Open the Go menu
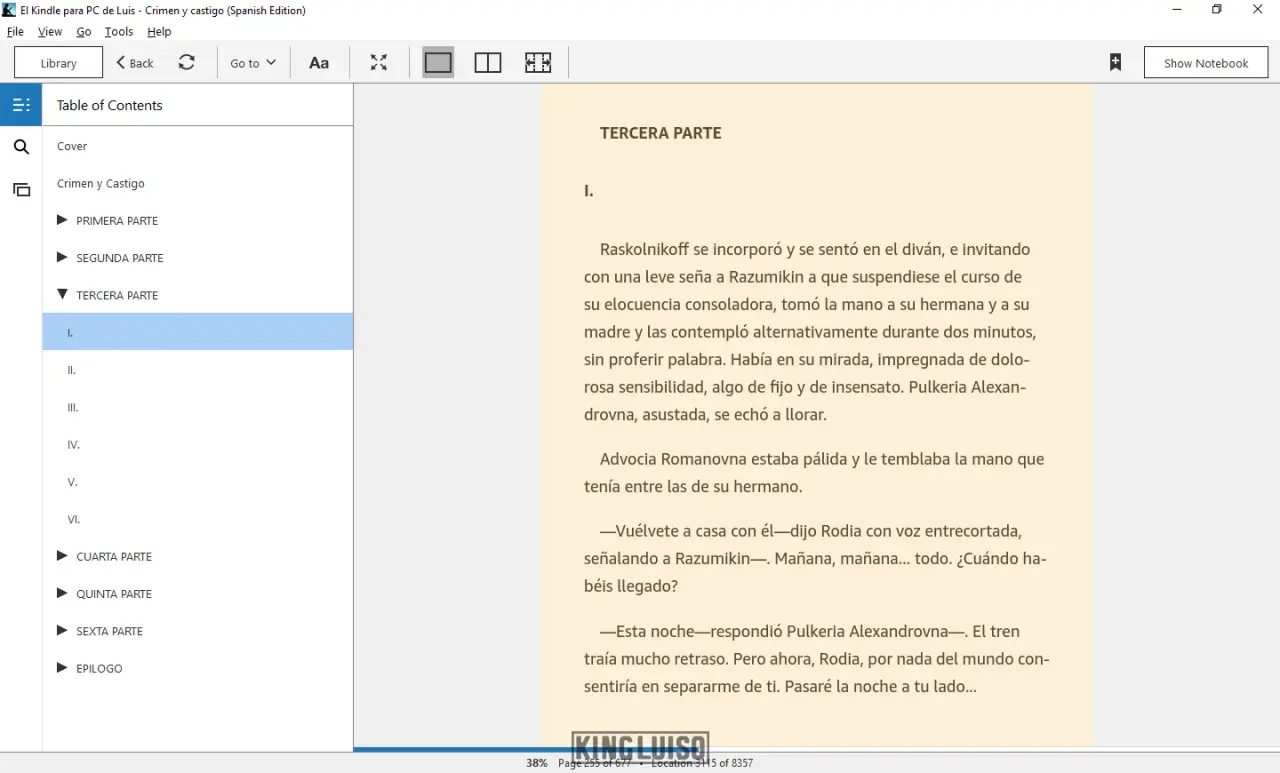 click(x=84, y=32)
